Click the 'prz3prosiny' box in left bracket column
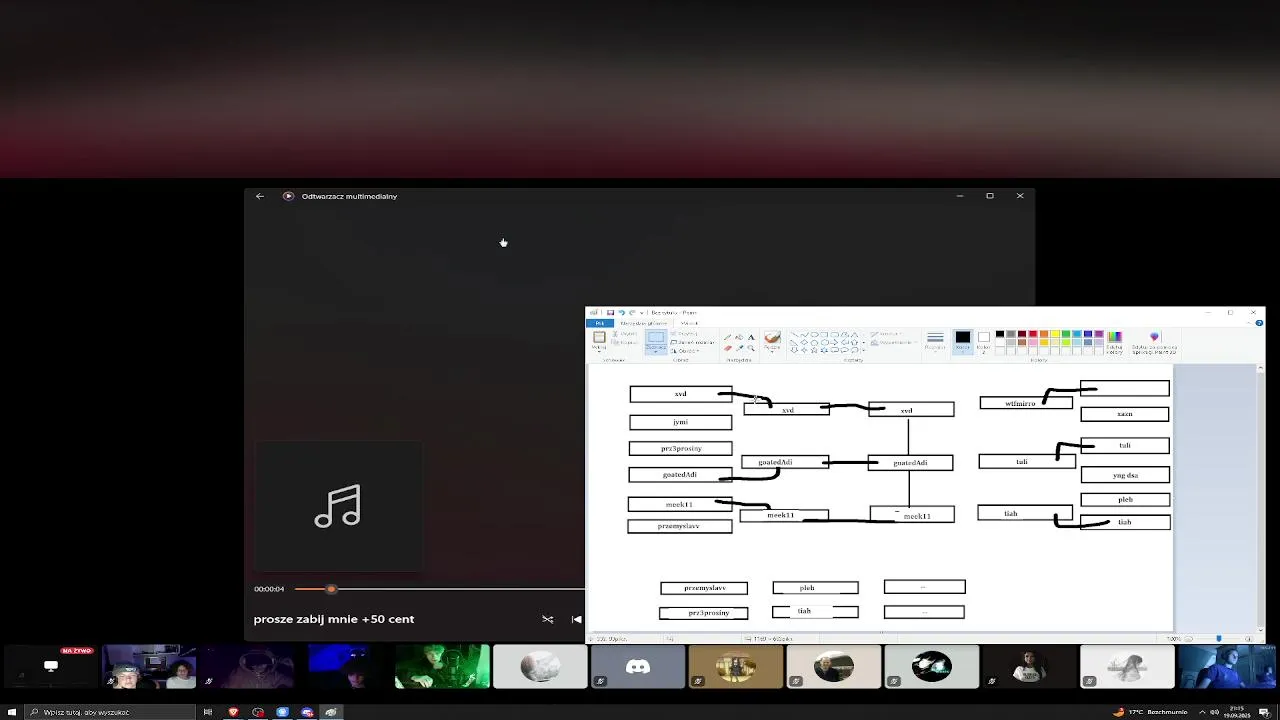Image resolution: width=1280 pixels, height=720 pixels. pyautogui.click(x=680, y=448)
